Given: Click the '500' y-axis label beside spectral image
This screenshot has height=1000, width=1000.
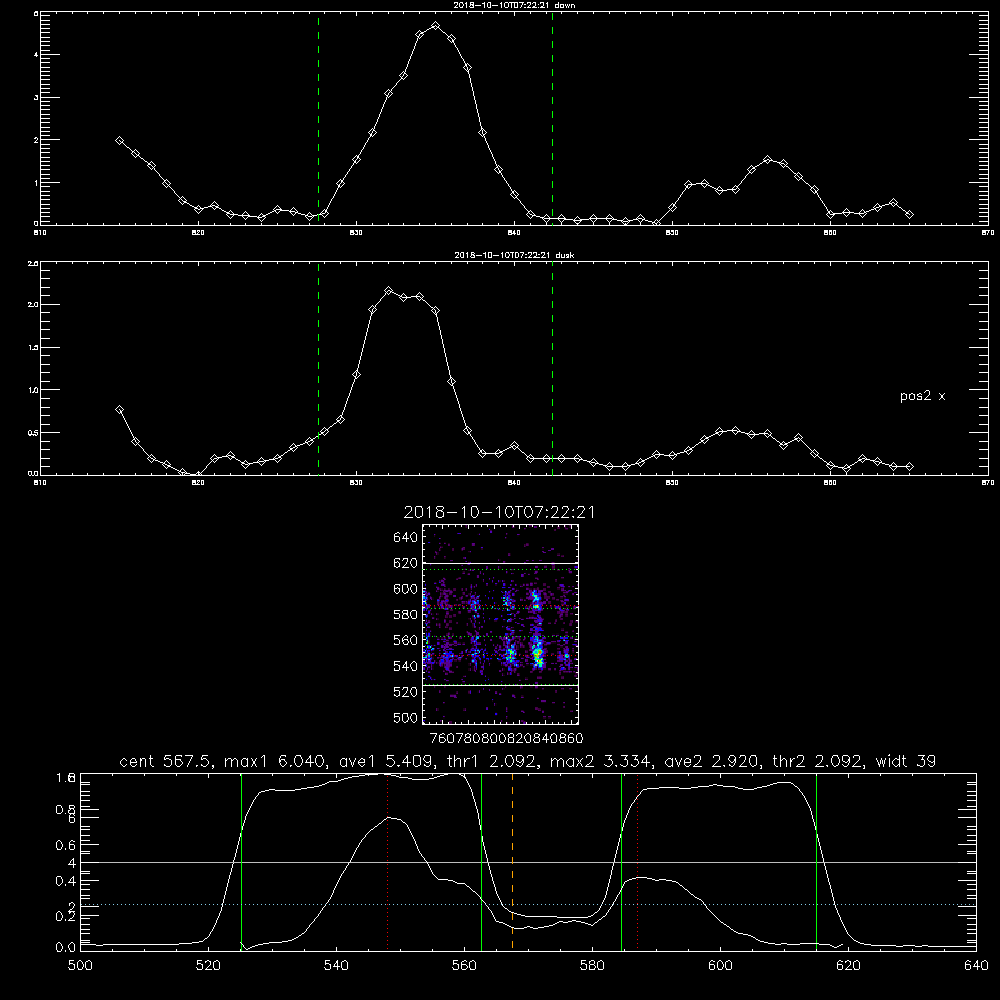Looking at the screenshot, I should coord(405,717).
